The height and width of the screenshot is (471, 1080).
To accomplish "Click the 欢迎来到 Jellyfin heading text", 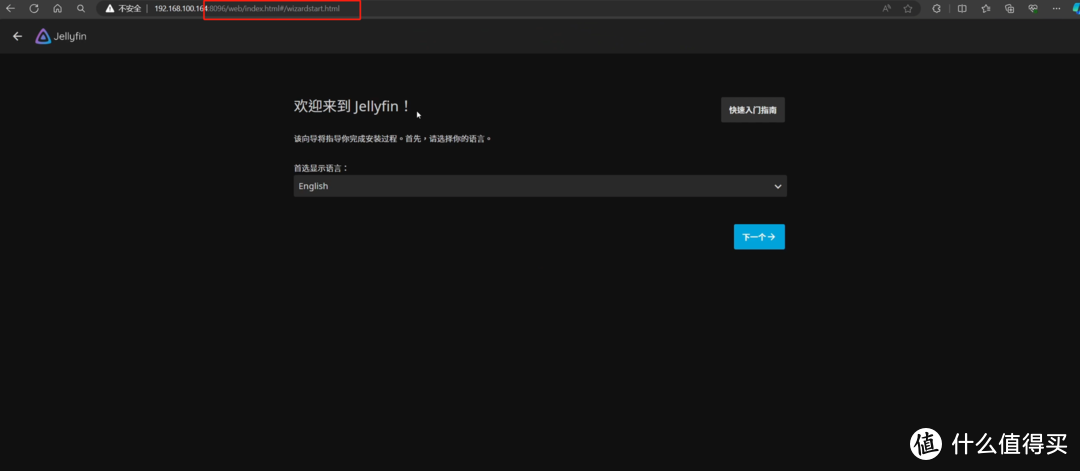I will point(353,106).
